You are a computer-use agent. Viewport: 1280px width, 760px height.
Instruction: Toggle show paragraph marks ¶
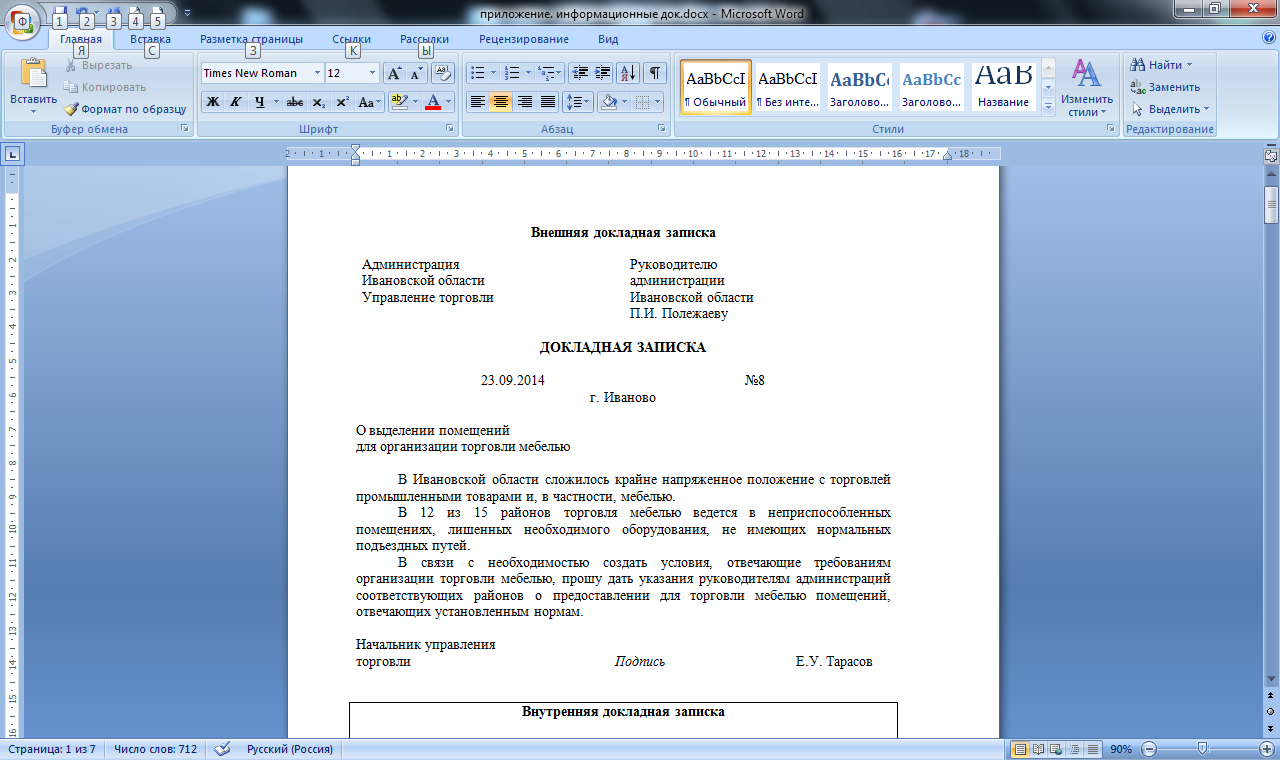point(655,73)
